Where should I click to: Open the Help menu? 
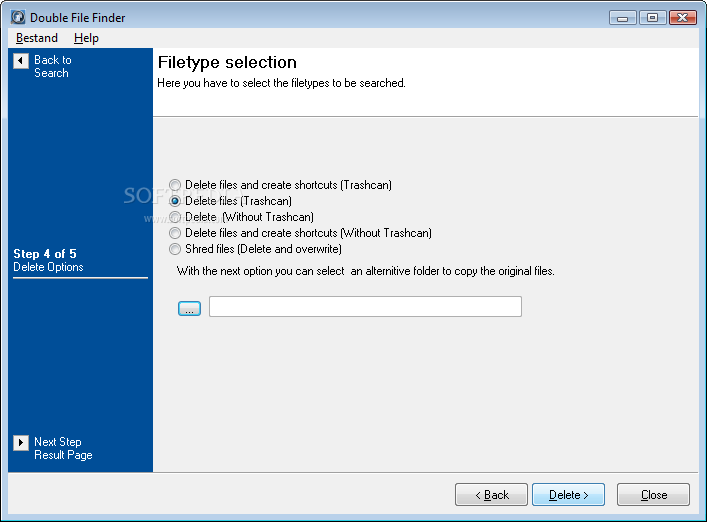[86, 38]
